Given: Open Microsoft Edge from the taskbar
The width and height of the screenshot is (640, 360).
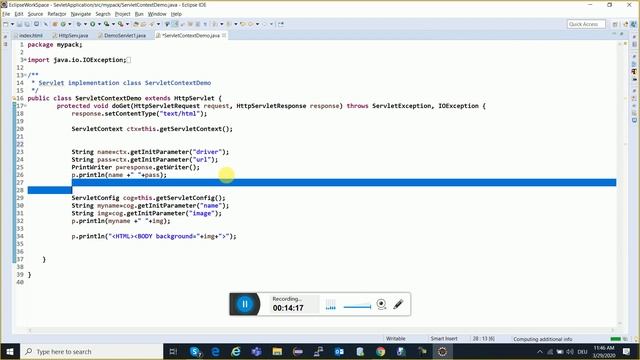Looking at the screenshot, I should (216, 351).
